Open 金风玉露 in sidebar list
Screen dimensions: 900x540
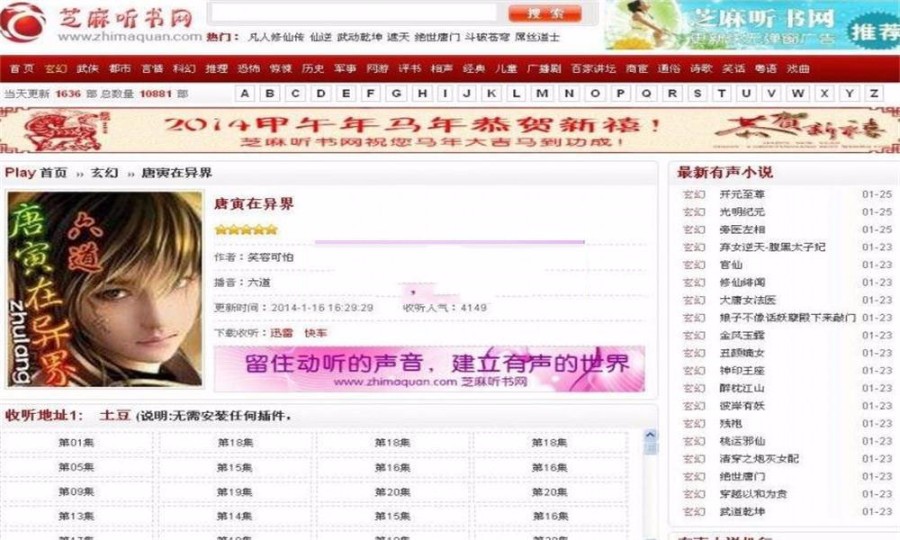(x=742, y=336)
